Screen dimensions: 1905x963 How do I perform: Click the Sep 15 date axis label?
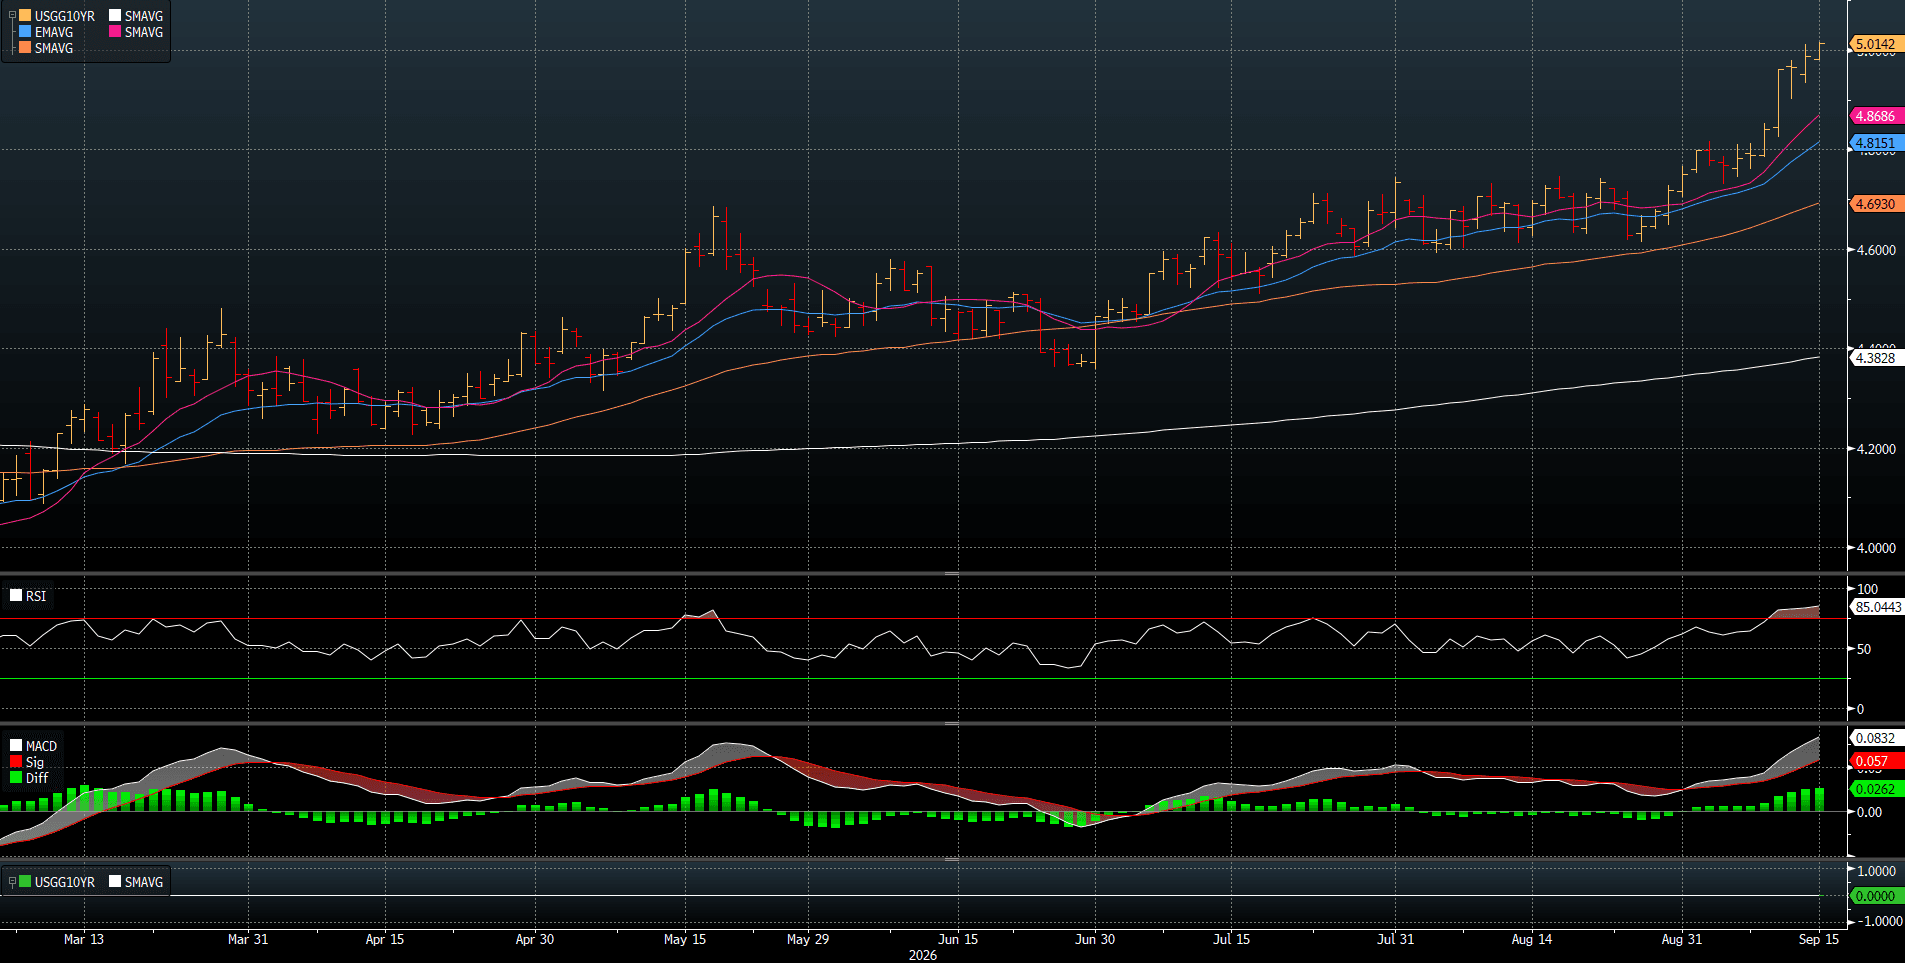pyautogui.click(x=1819, y=939)
